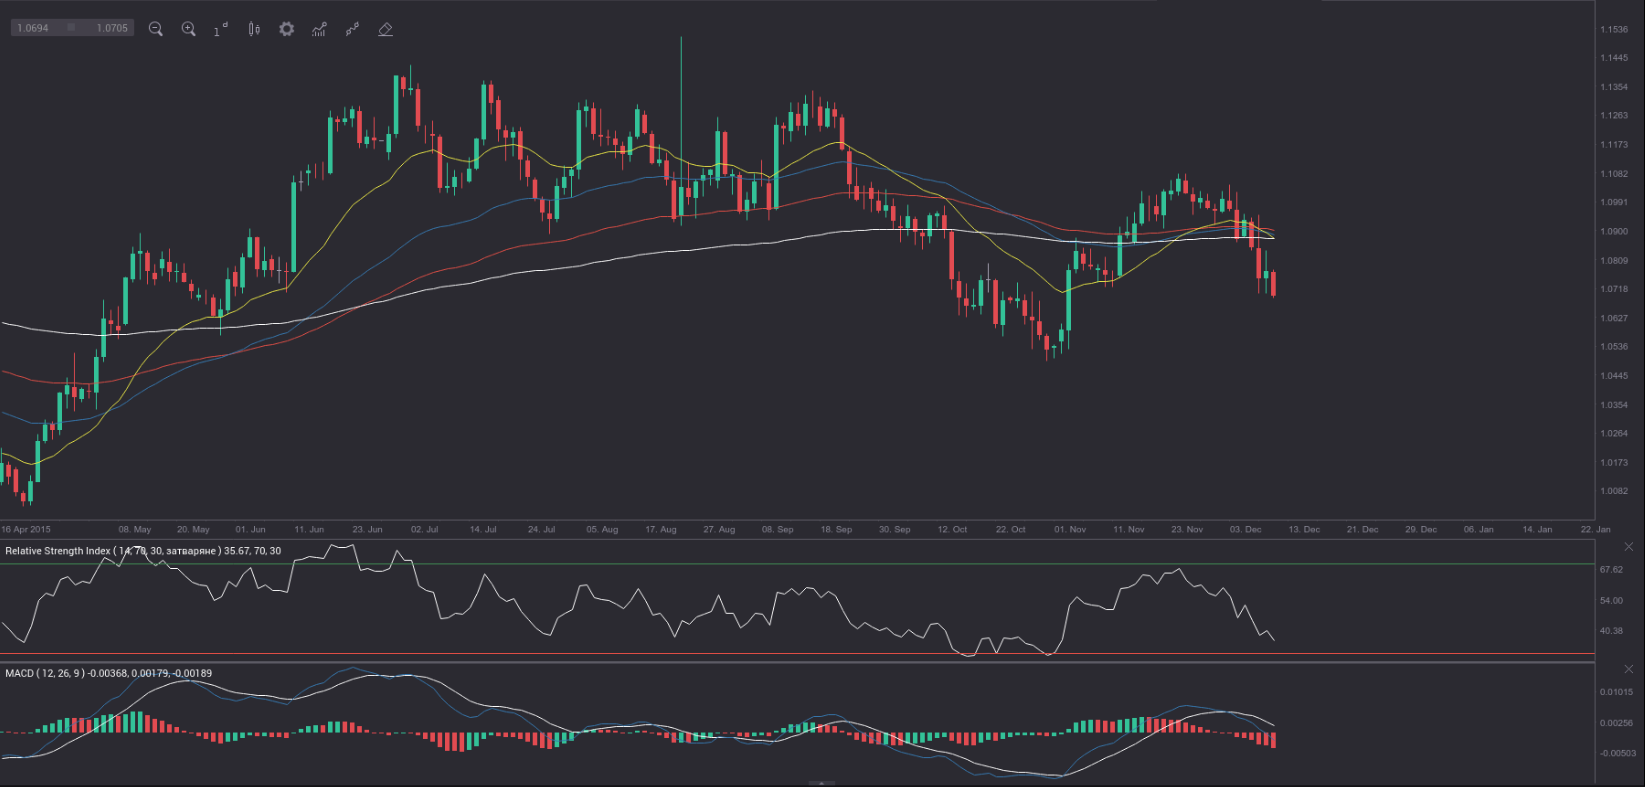Screen dimensions: 1645x787
Task: Click the bottom center panel resize handle
Action: 821,783
